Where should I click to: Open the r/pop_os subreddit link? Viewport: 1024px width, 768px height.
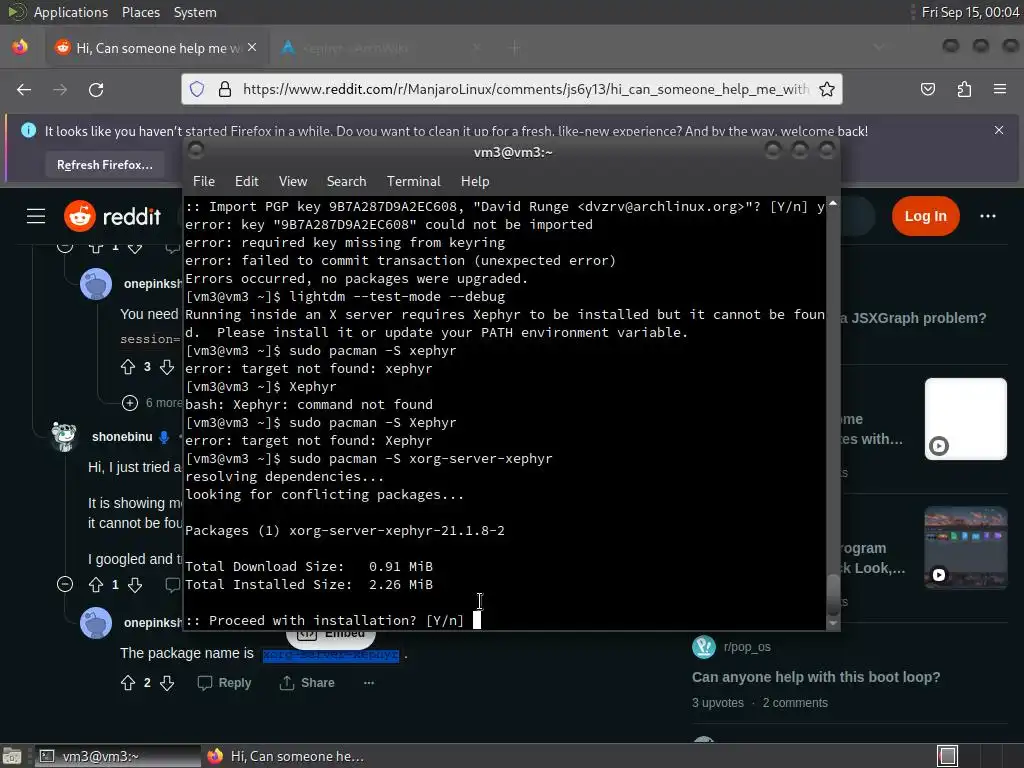[747, 647]
